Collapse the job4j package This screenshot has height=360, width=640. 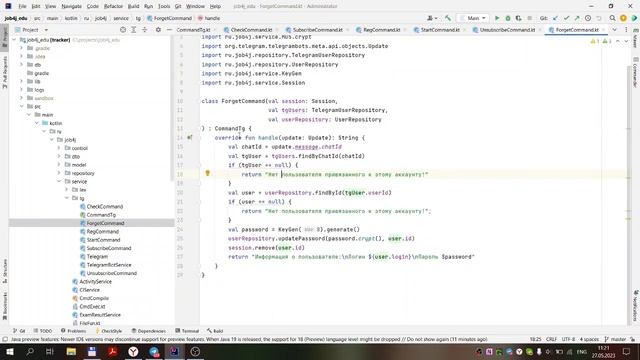click(x=51, y=140)
